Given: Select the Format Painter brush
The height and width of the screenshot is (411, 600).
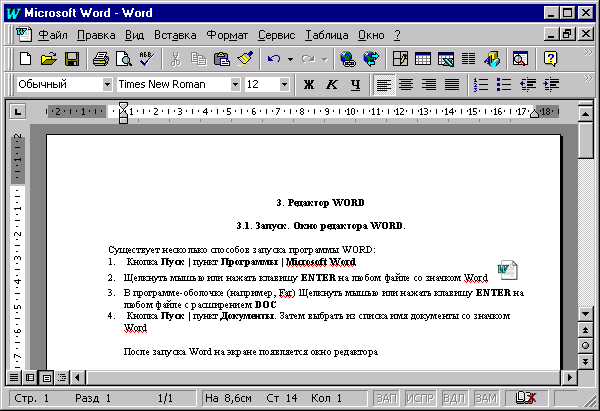Looking at the screenshot, I should click(245, 59).
